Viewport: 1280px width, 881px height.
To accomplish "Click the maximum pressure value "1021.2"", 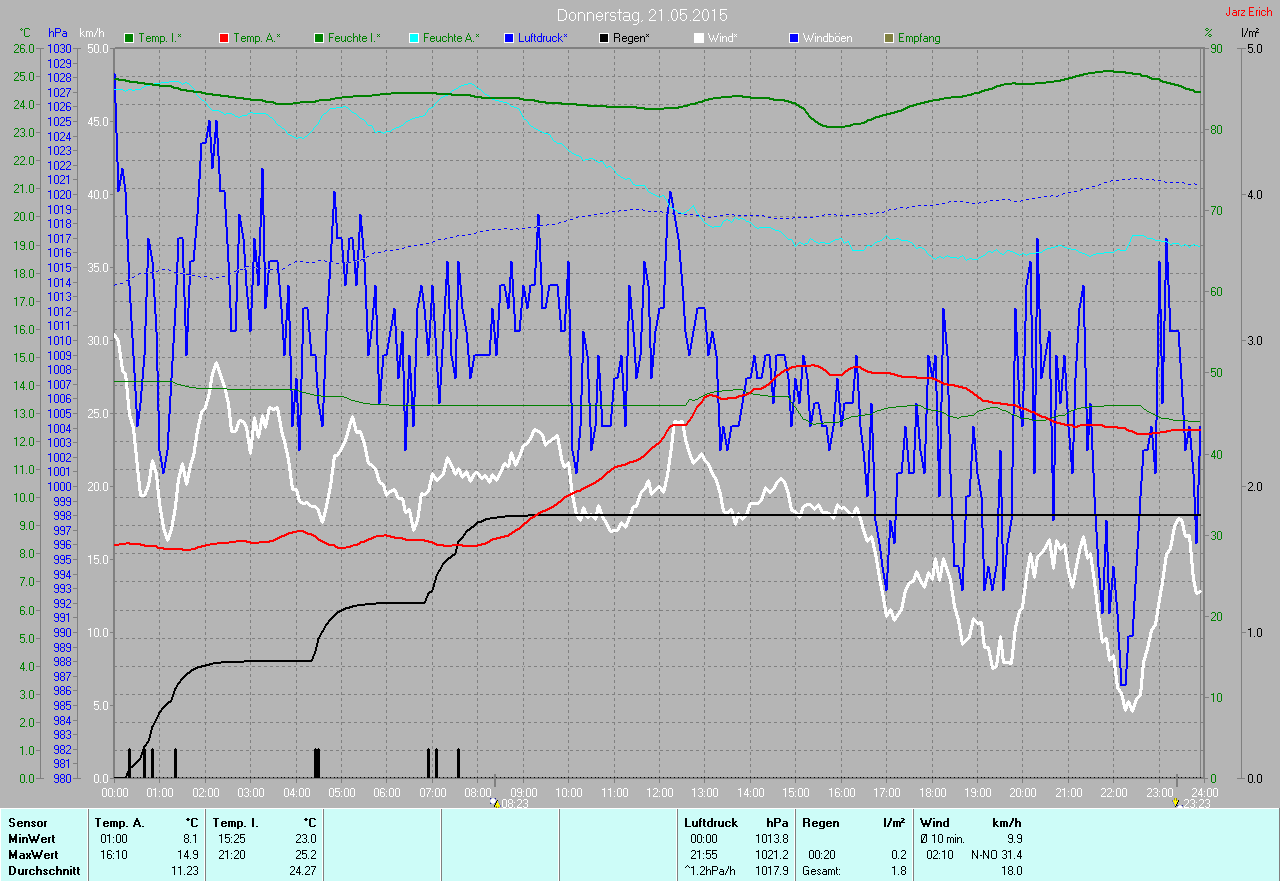I will pyautogui.click(x=771, y=854).
